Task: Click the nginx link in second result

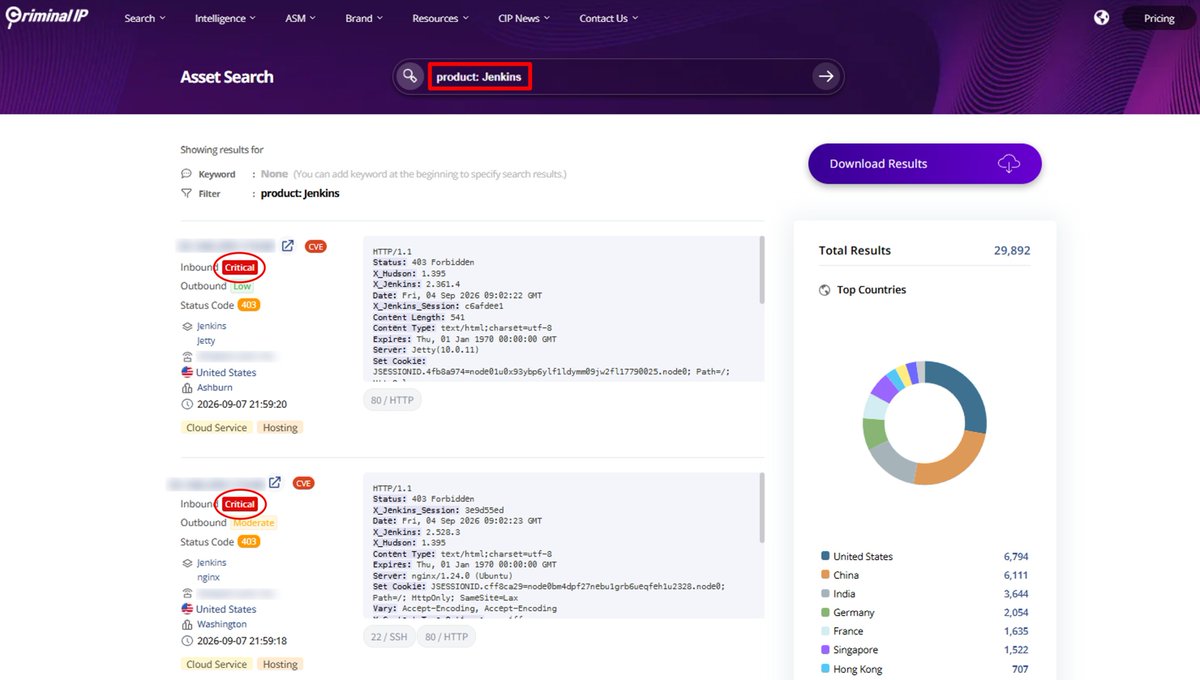Action: click(208, 577)
